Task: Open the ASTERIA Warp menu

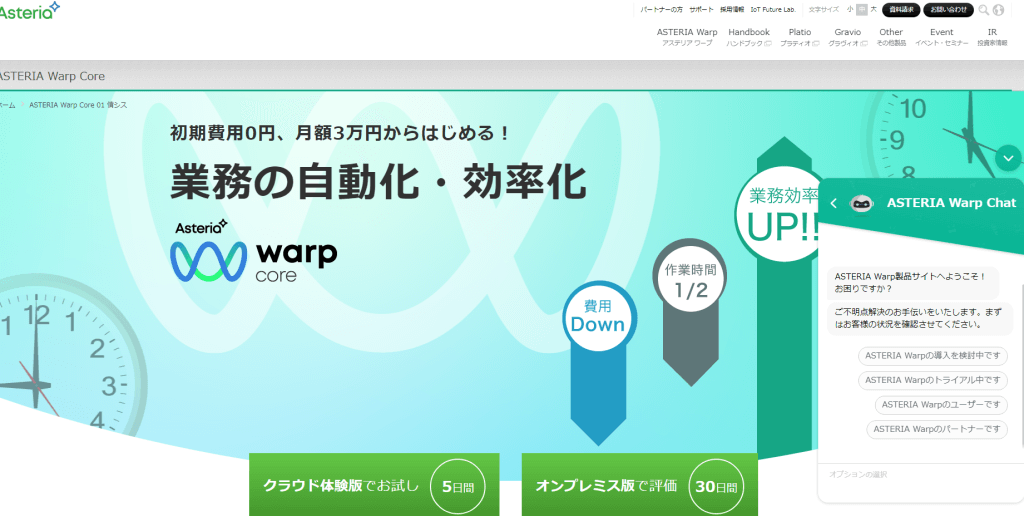Action: point(687,37)
